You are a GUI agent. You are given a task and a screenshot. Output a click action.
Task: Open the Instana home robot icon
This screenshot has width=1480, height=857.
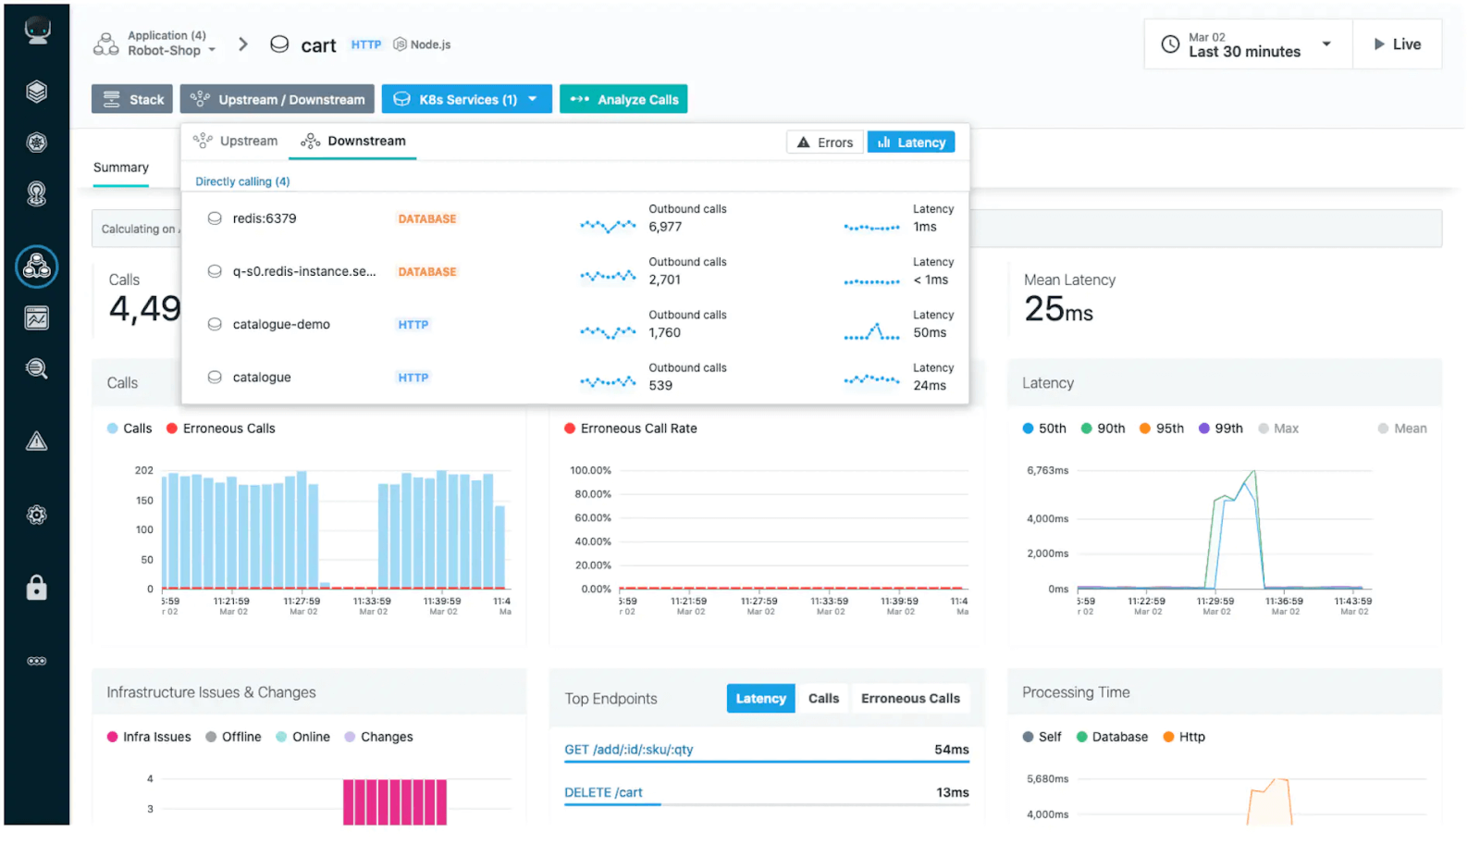point(36,28)
